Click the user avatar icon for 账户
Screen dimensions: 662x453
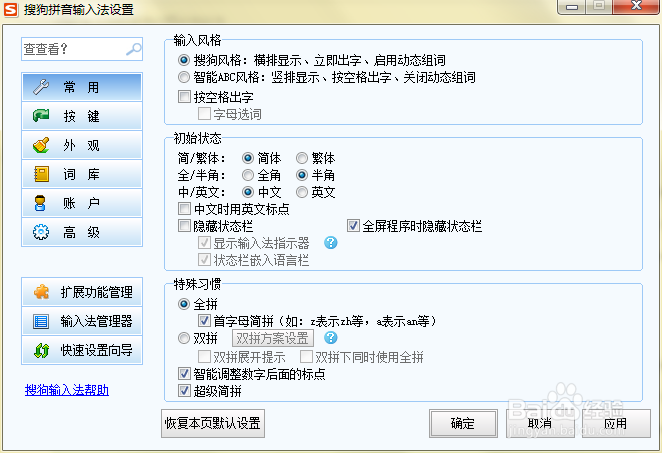(x=40, y=203)
